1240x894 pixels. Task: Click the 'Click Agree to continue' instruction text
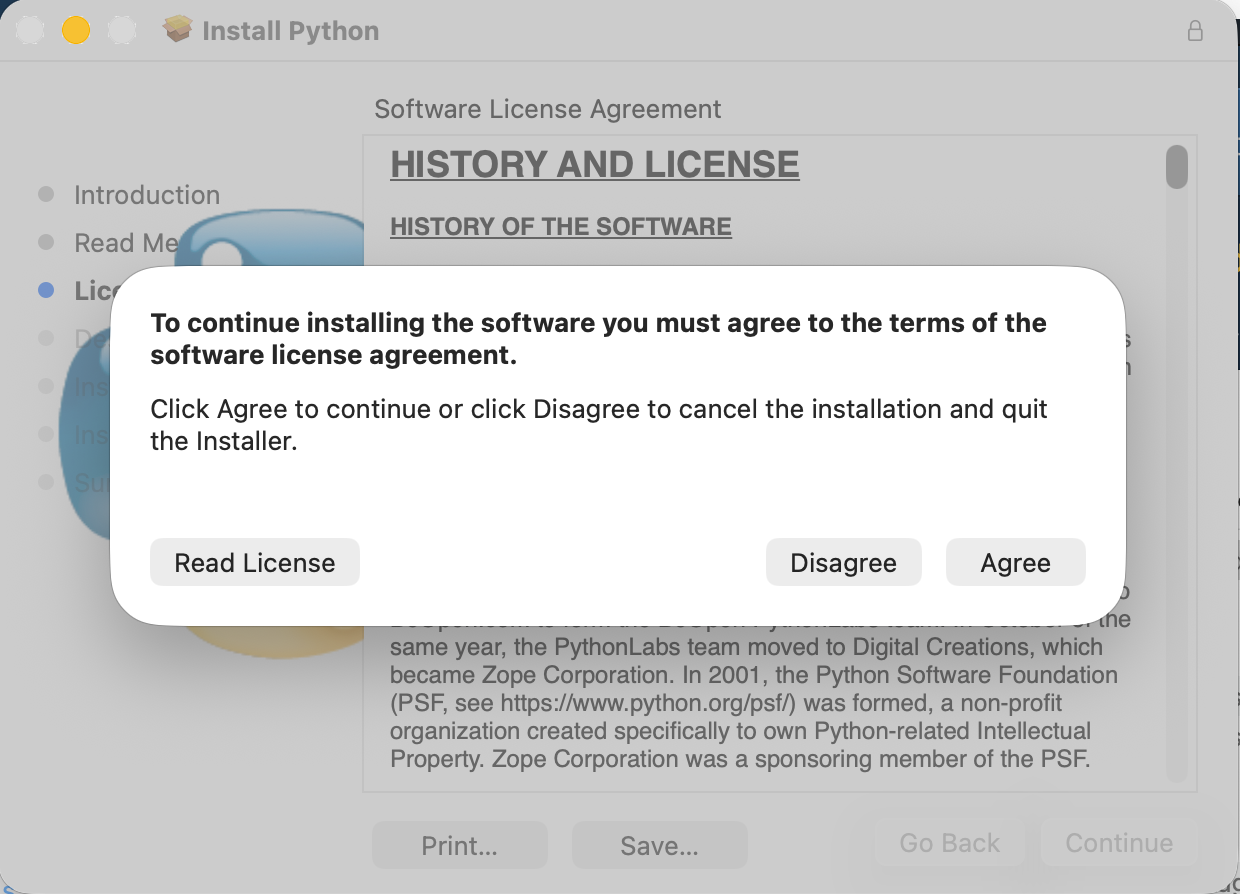point(598,425)
